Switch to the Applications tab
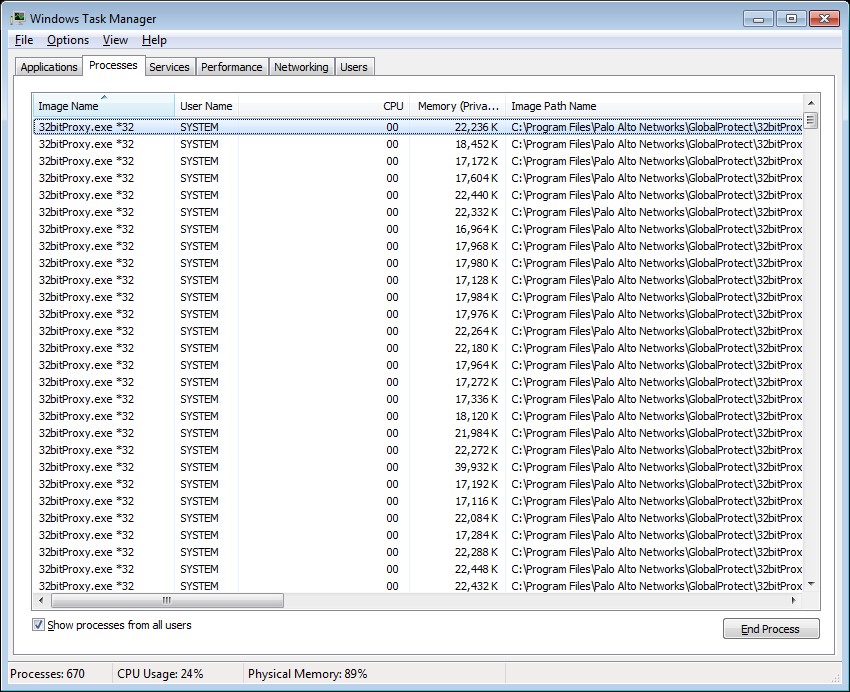The image size is (850, 692). pyautogui.click(x=48, y=66)
